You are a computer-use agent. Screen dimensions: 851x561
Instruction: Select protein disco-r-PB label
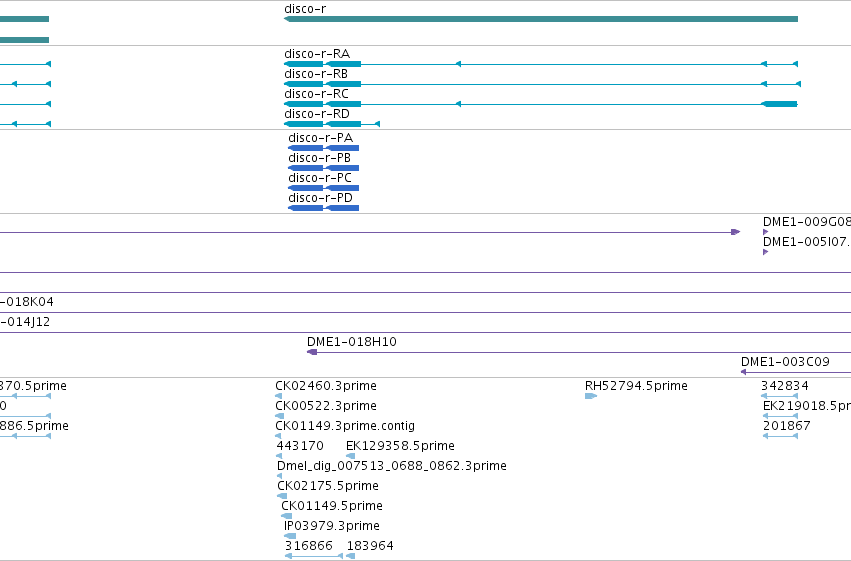(x=319, y=158)
